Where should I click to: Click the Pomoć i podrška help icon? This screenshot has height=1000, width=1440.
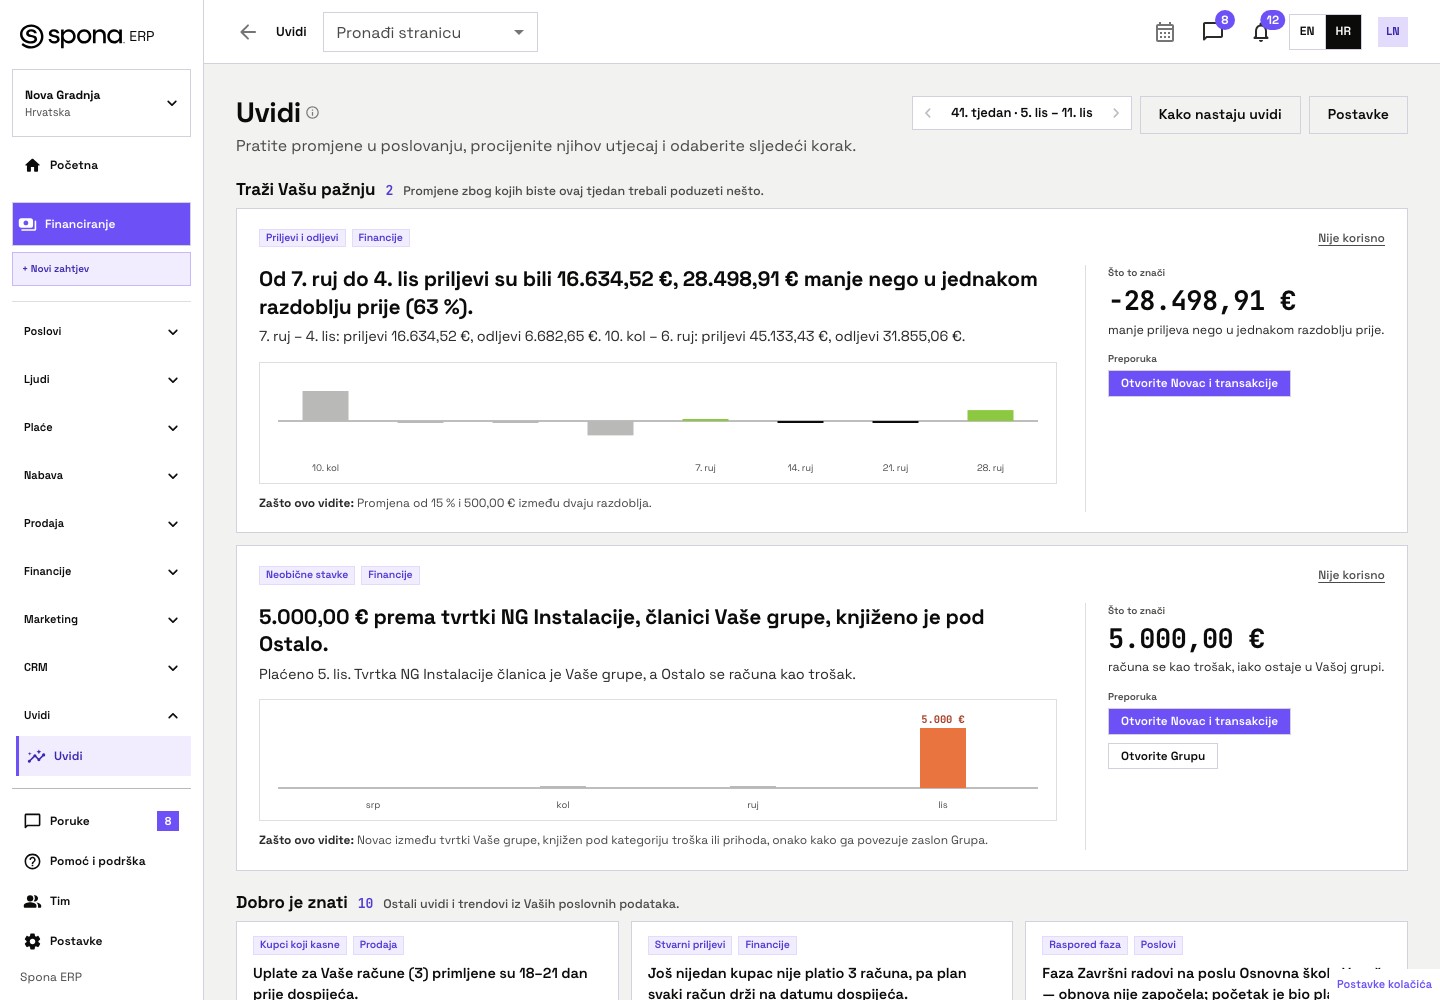(32, 861)
